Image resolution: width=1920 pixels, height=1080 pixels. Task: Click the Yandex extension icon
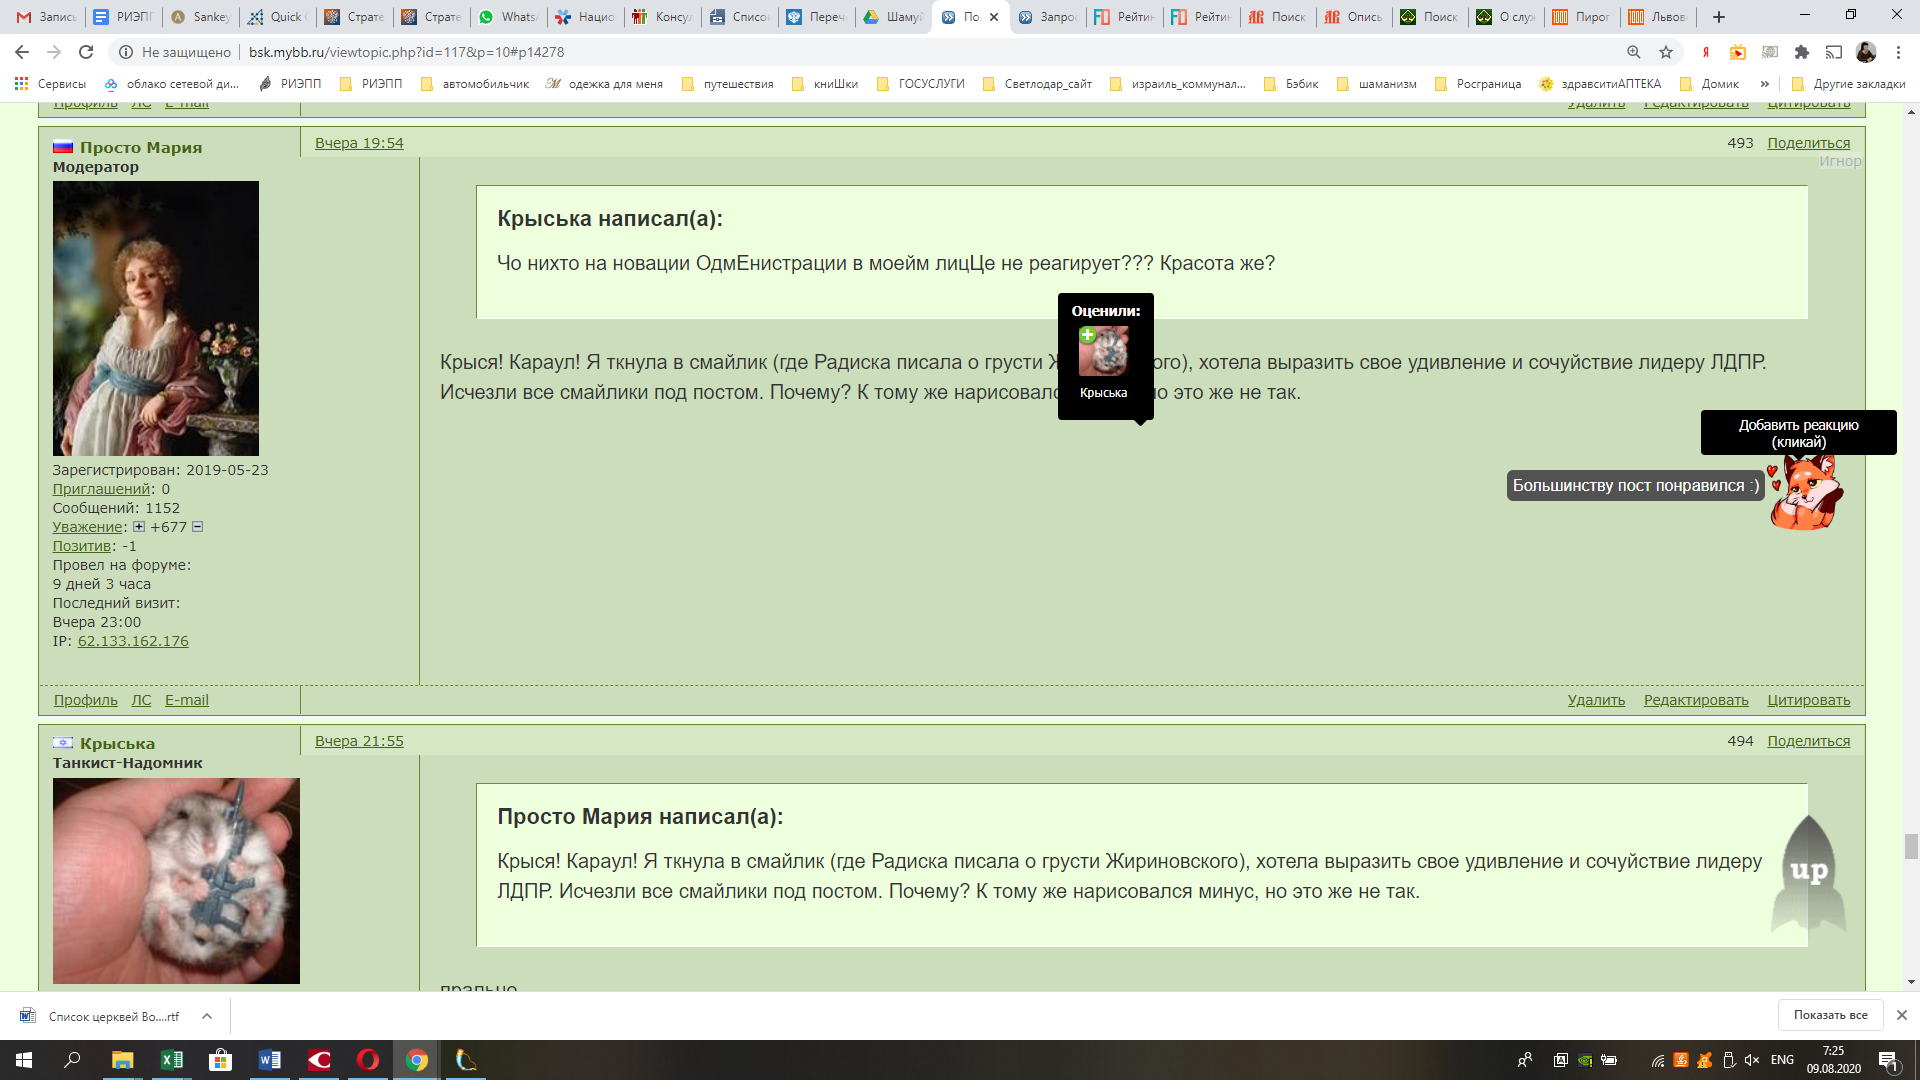coord(1706,52)
